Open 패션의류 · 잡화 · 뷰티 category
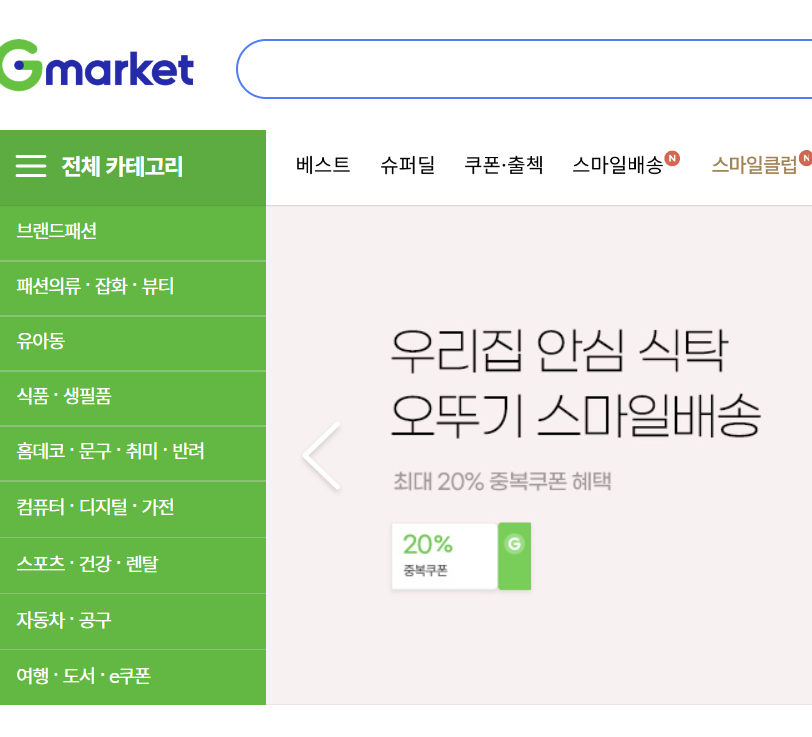The width and height of the screenshot is (812, 737). click(133, 286)
